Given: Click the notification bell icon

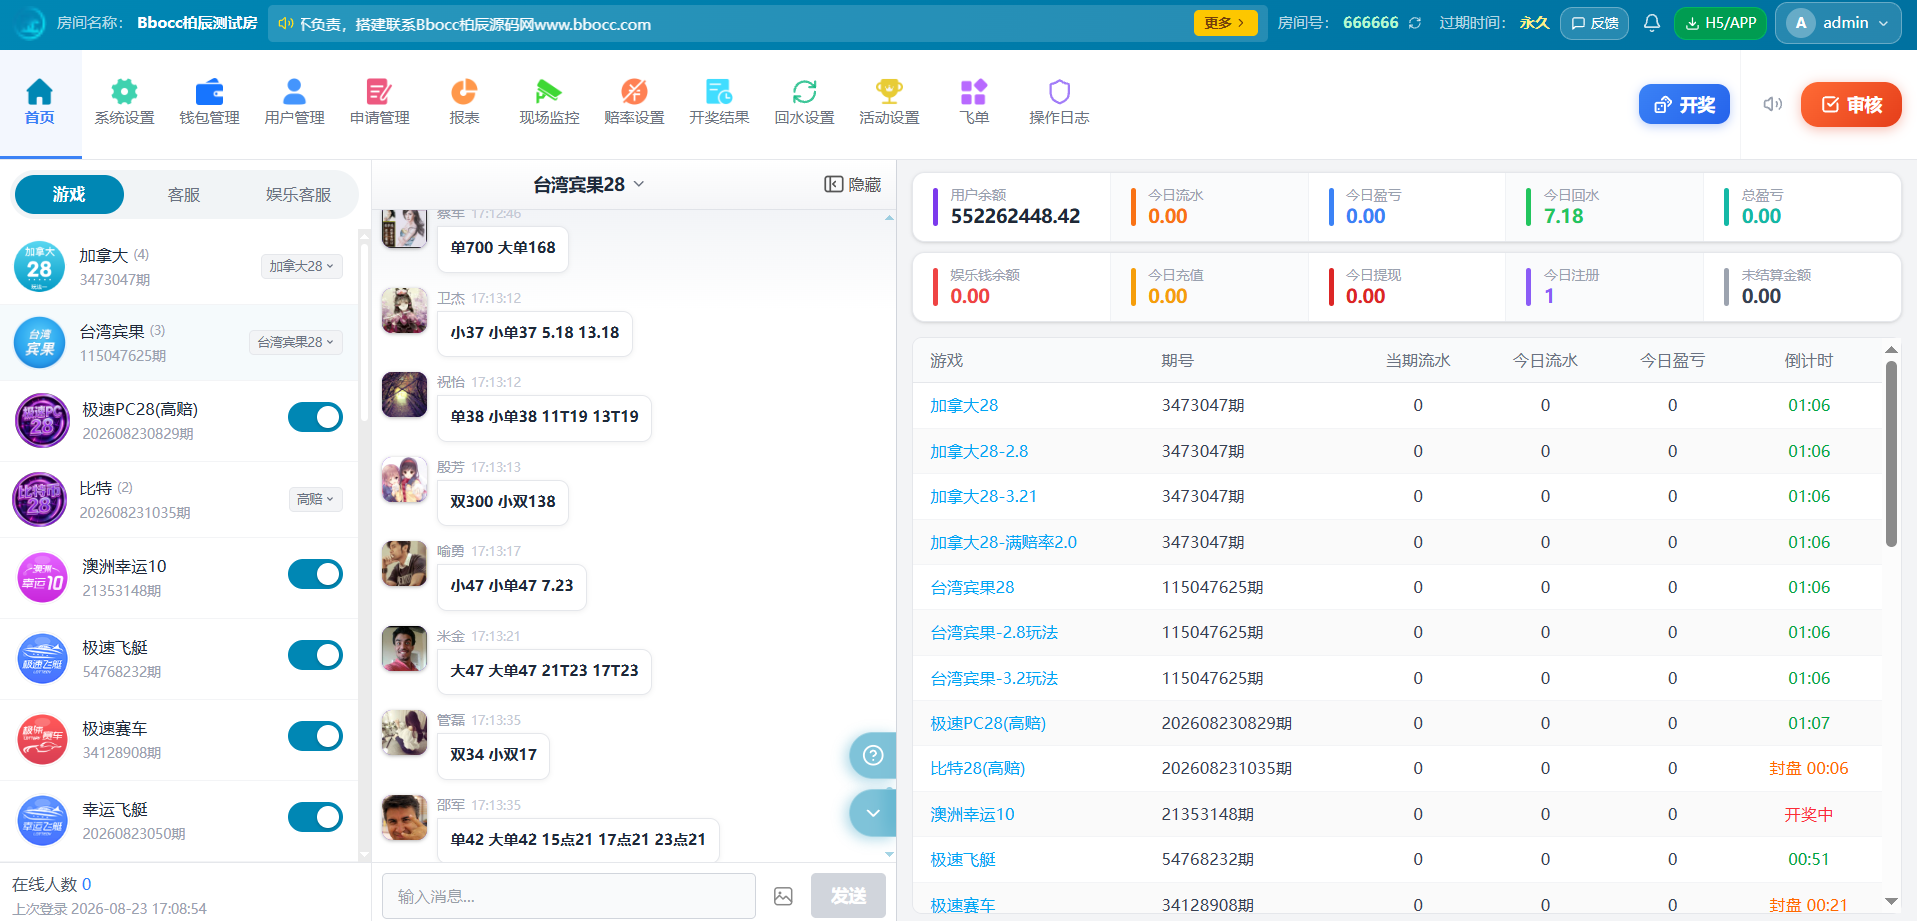Looking at the screenshot, I should (1652, 23).
